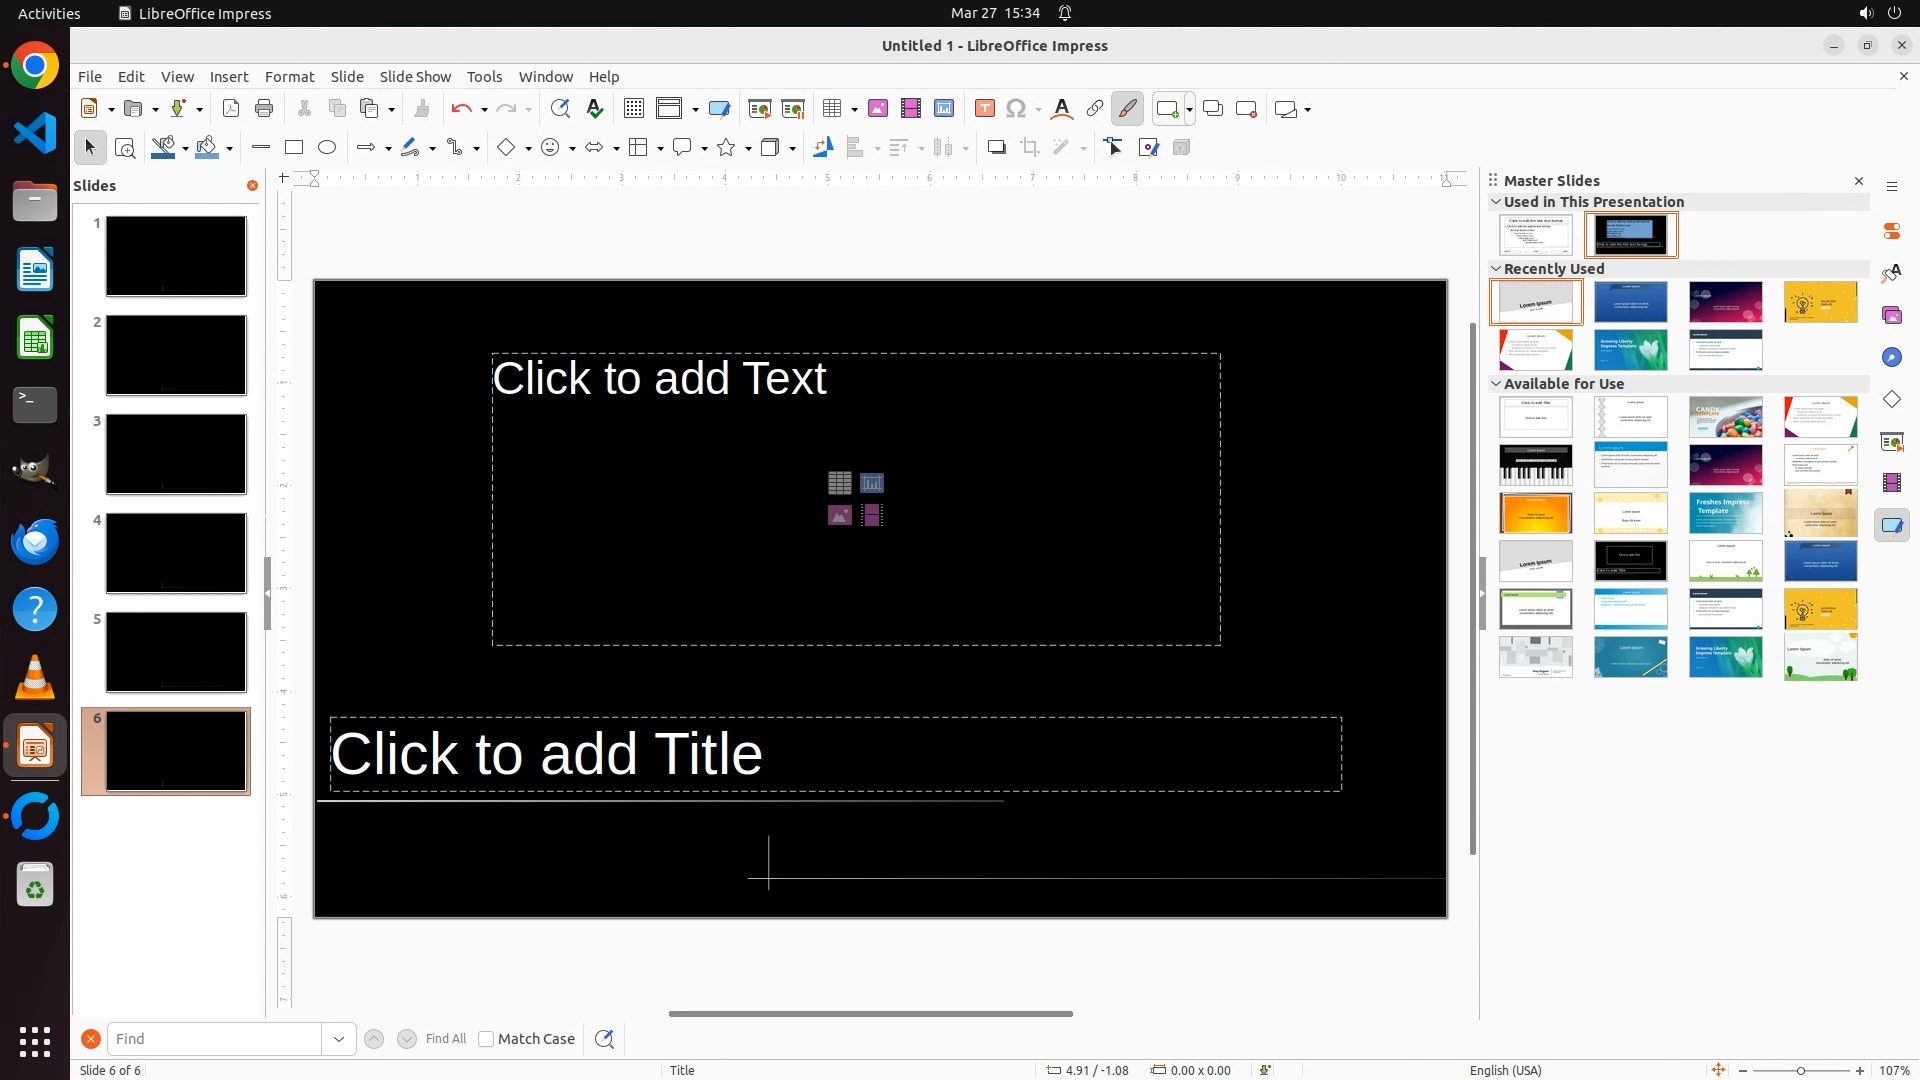
Task: Enable the Match Case checkbox
Action: coord(486,1039)
